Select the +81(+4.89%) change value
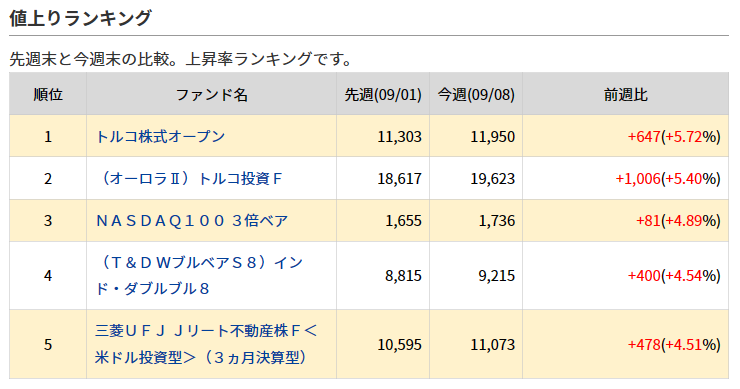The image size is (740, 389). pos(678,220)
